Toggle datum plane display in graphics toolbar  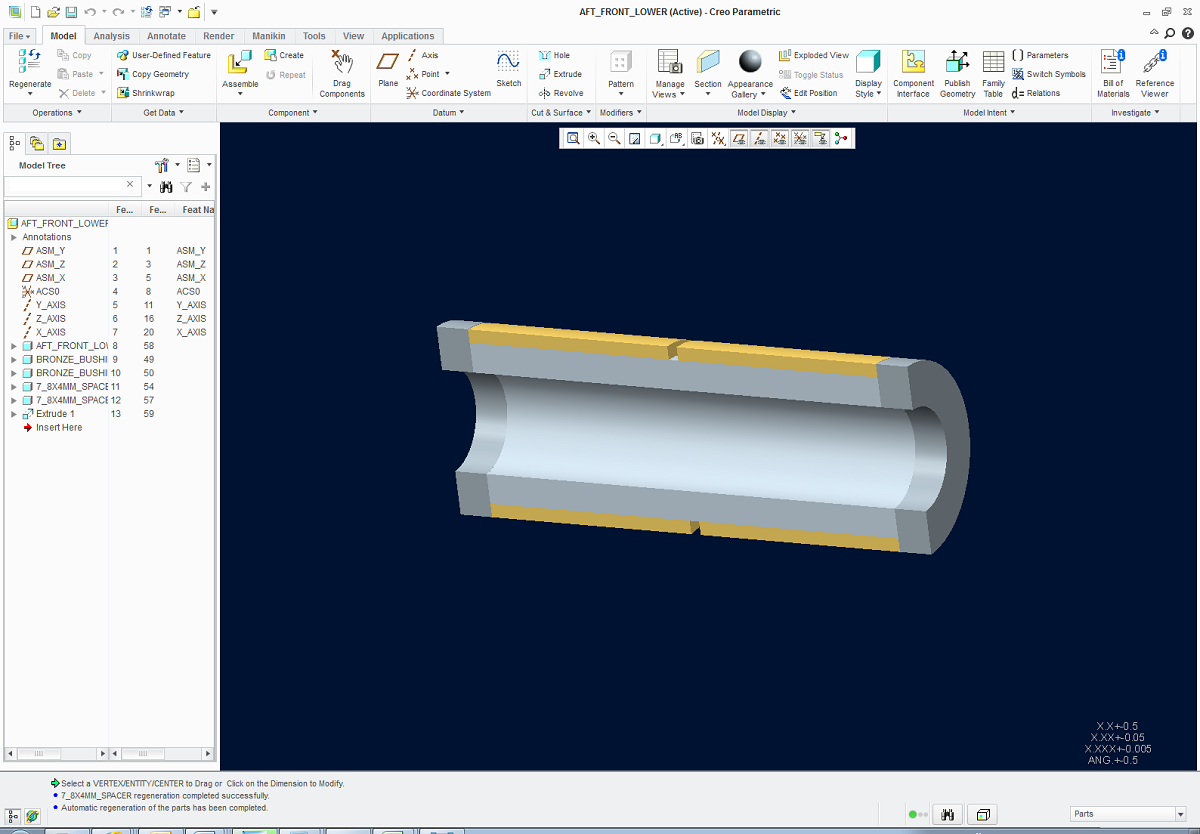[x=739, y=139]
